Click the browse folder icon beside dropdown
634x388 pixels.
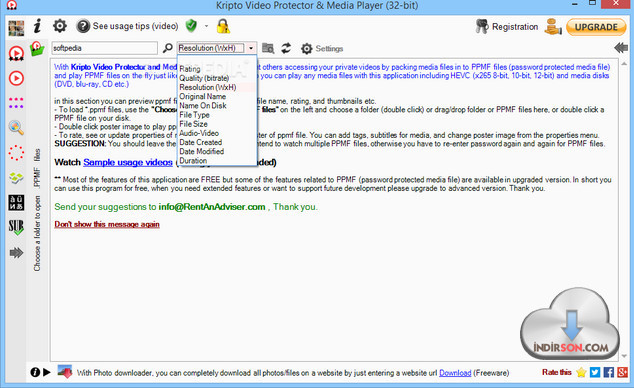coord(268,48)
